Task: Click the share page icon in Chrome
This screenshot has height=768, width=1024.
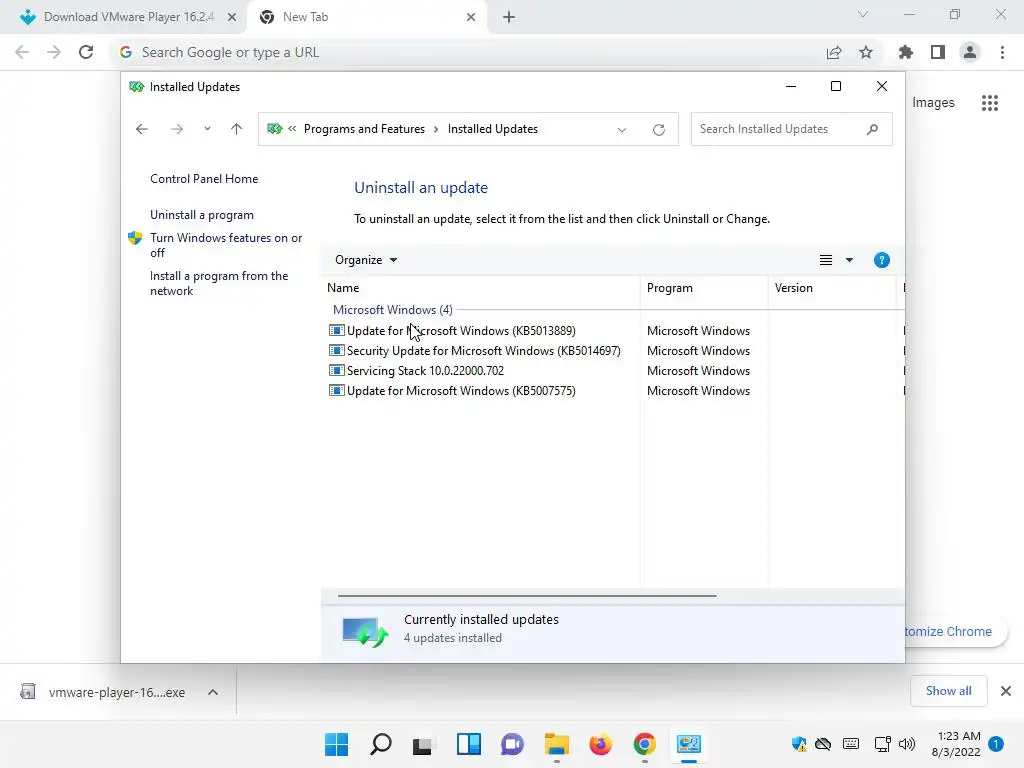Action: 834,52
